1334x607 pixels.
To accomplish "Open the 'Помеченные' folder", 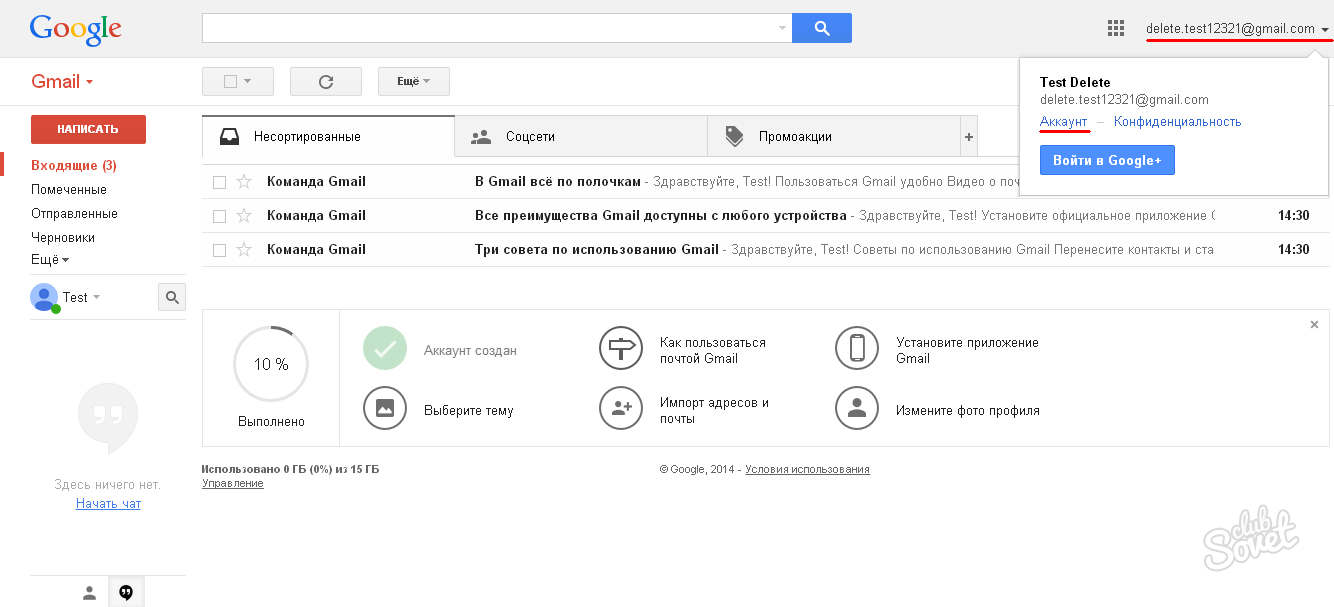I will [x=69, y=190].
